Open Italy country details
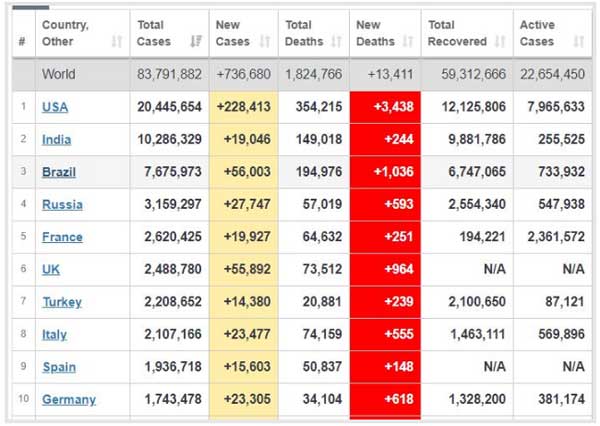This screenshot has width=600, height=426. click(x=55, y=335)
